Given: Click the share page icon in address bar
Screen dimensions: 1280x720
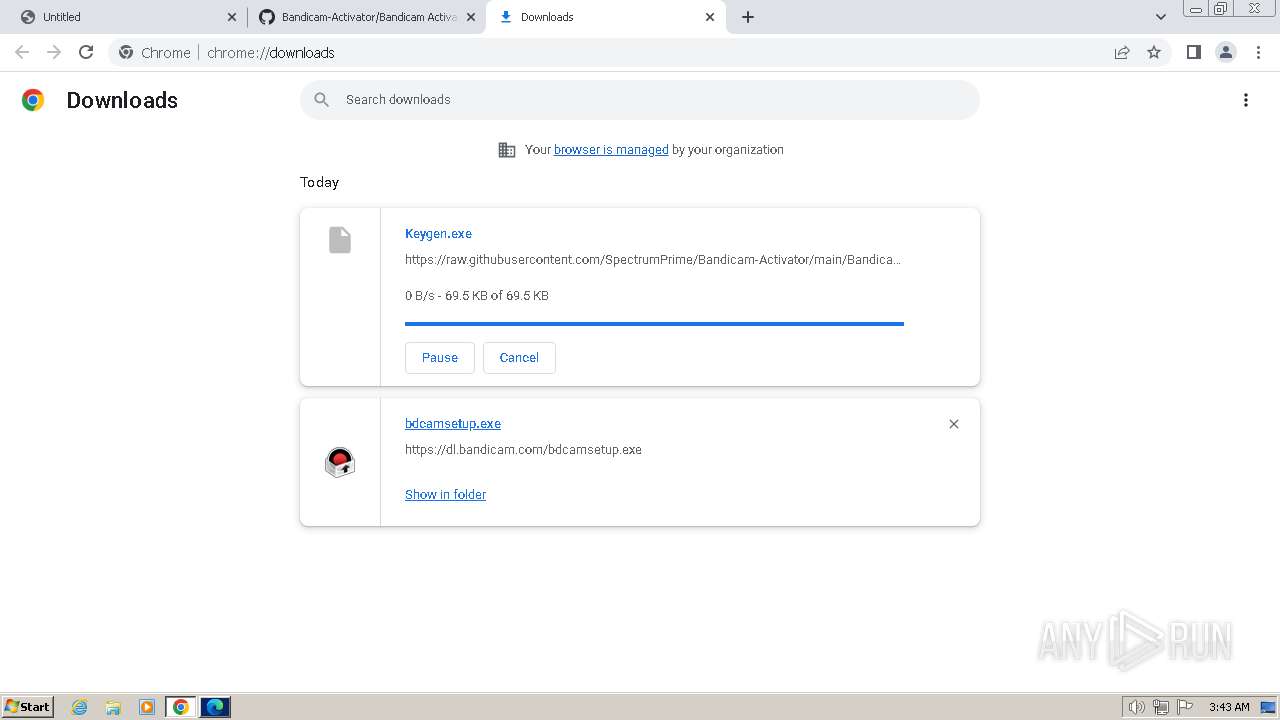Looking at the screenshot, I should pos(1122,52).
